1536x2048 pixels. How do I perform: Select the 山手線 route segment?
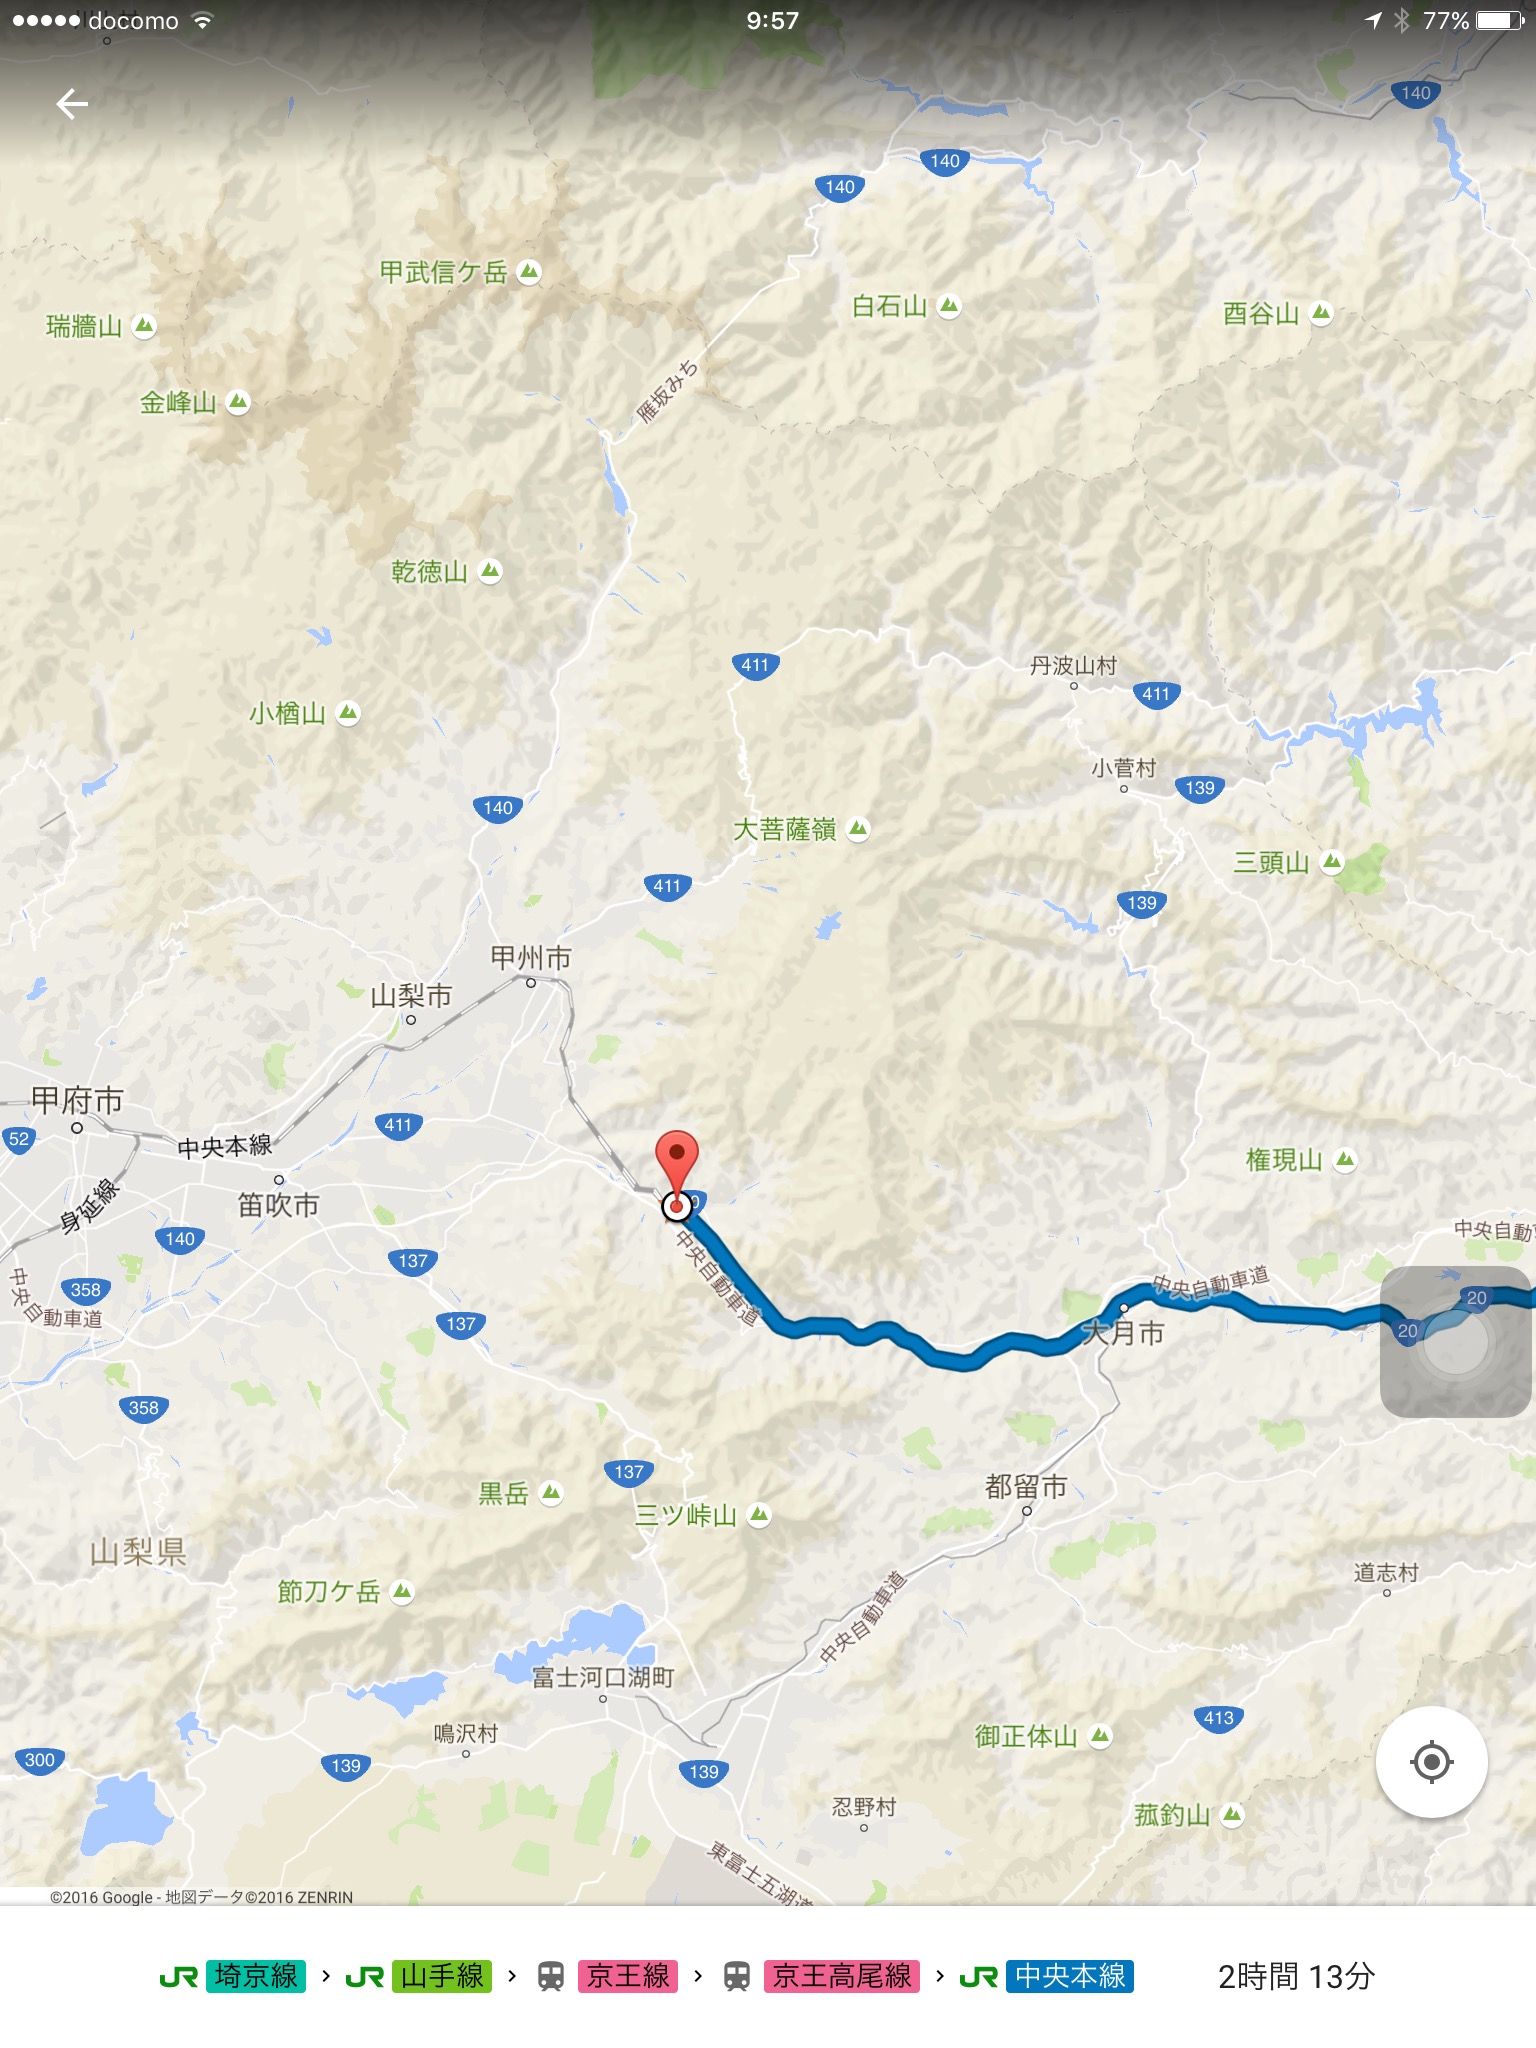pos(442,1976)
